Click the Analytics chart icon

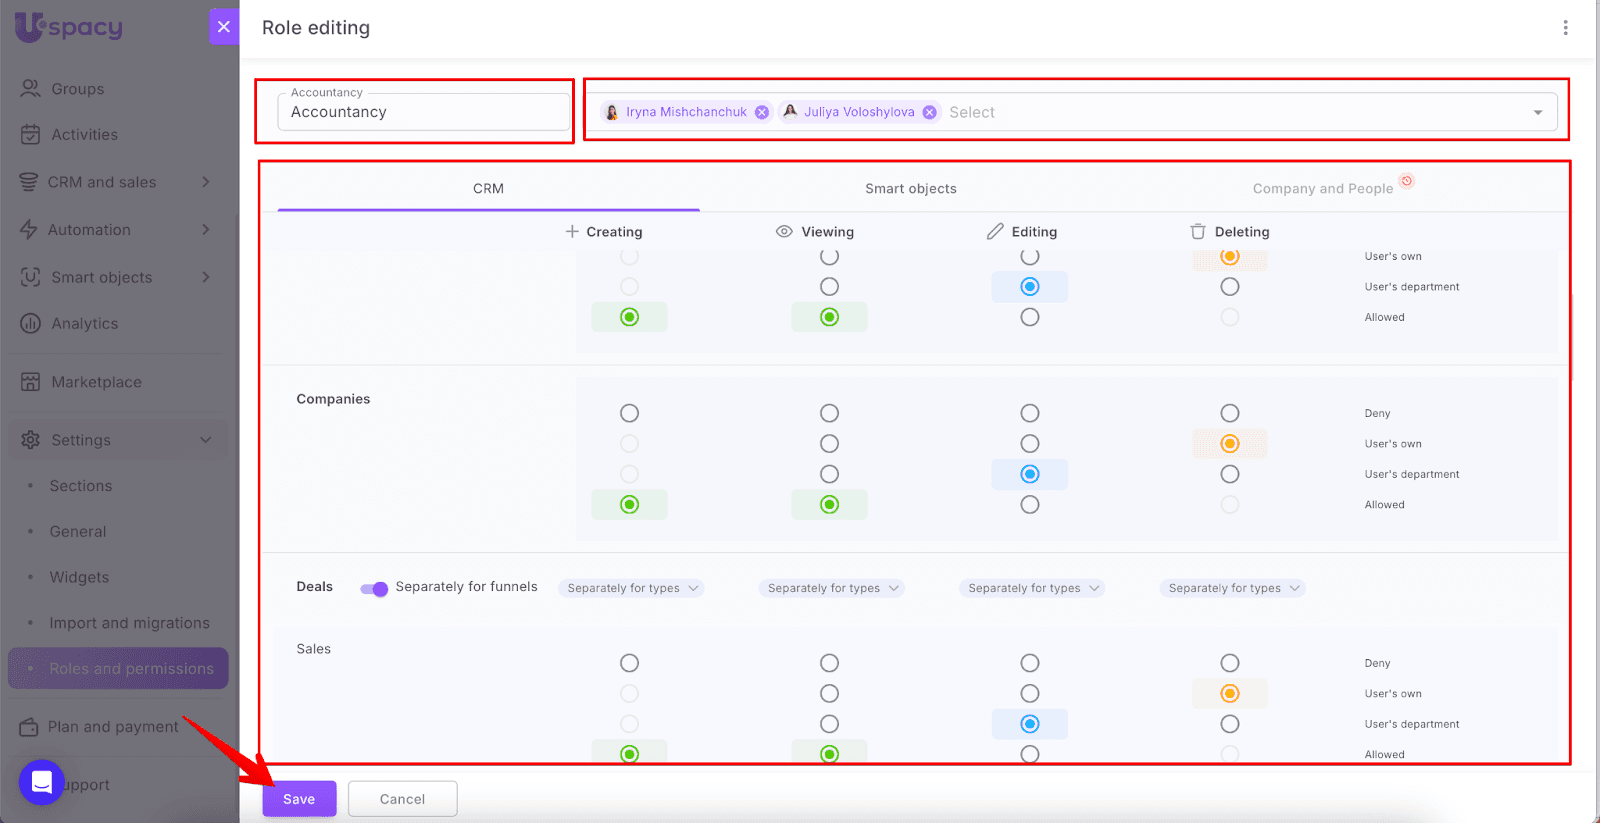pyautogui.click(x=31, y=324)
